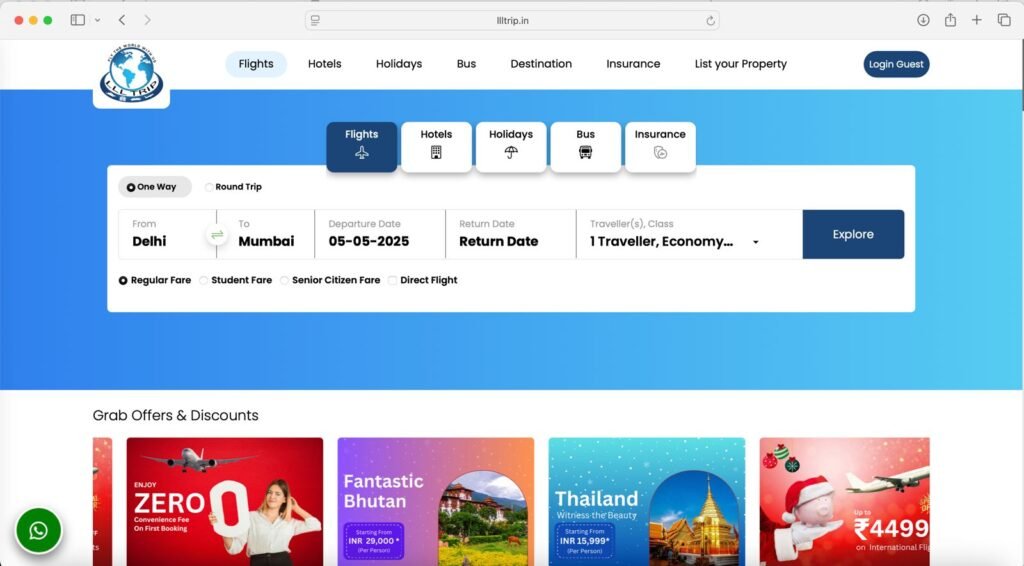Click the swap From and To cities icon
Viewport: 1024px width, 566px height.
pos(217,235)
